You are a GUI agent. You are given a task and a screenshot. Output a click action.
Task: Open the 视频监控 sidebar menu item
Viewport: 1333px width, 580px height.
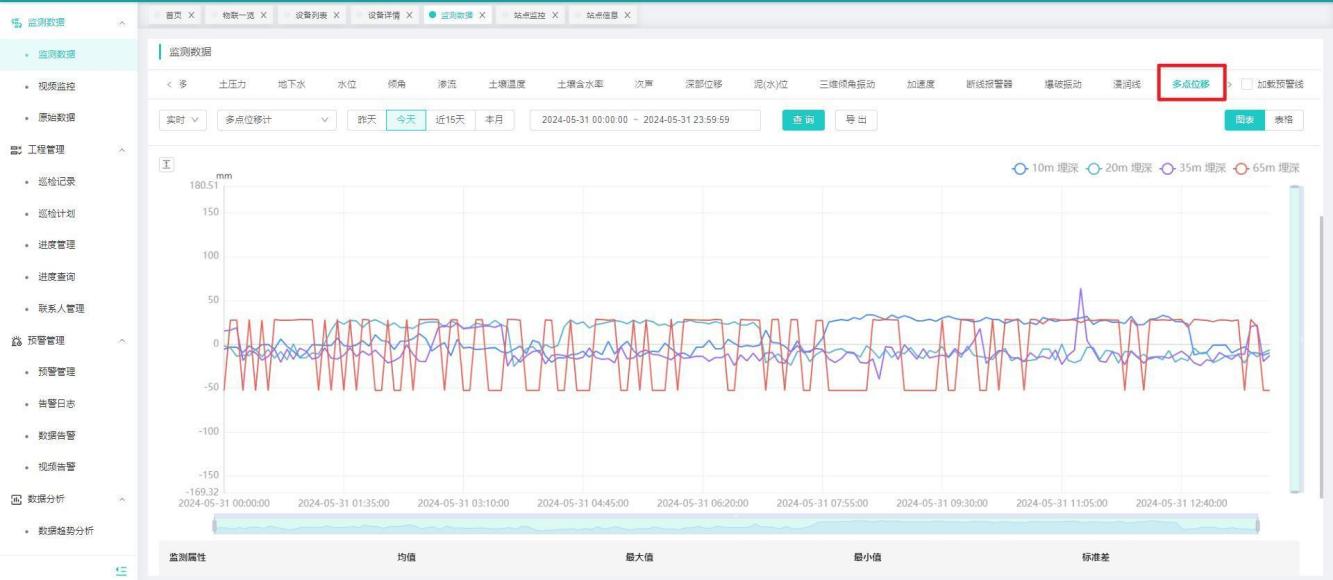[57, 86]
